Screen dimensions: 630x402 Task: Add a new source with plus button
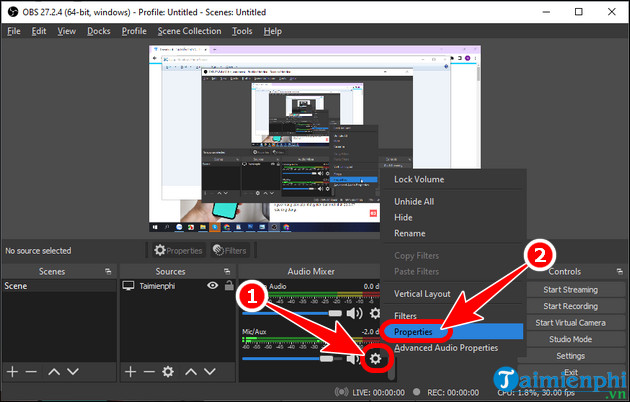[130, 371]
